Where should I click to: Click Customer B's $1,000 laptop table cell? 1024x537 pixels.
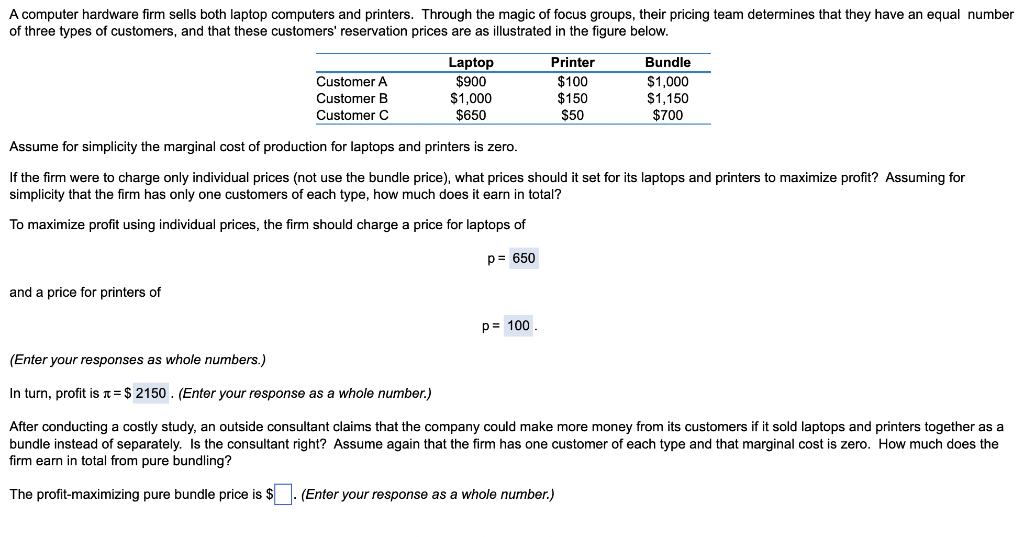(470, 98)
